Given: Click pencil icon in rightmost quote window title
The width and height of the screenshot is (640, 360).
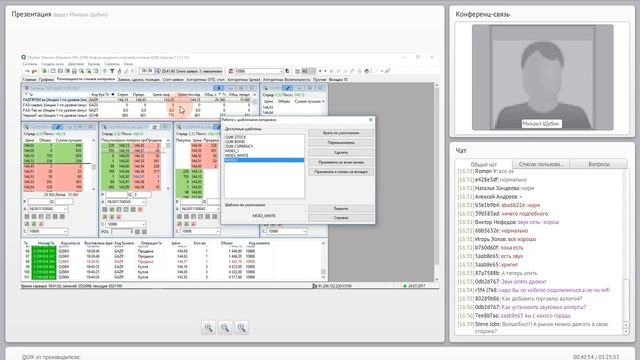Looking at the screenshot, I should [x=288, y=88].
